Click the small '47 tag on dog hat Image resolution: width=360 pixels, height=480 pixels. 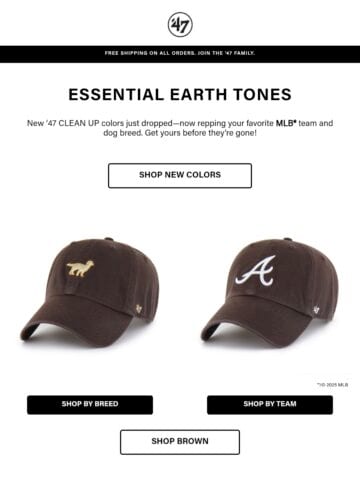click(x=138, y=309)
